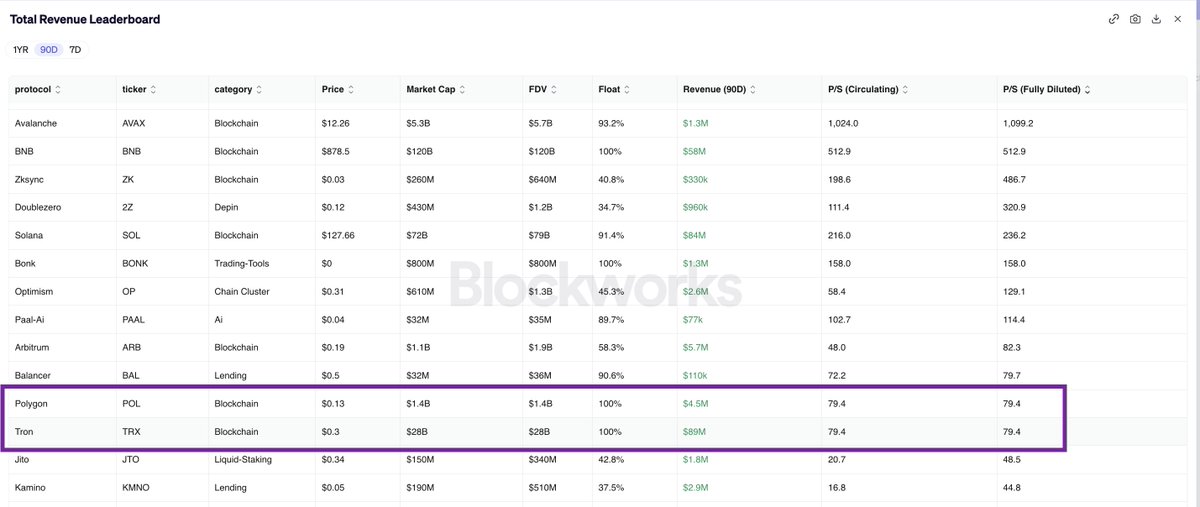Click the Solana protocol cell

[30, 235]
